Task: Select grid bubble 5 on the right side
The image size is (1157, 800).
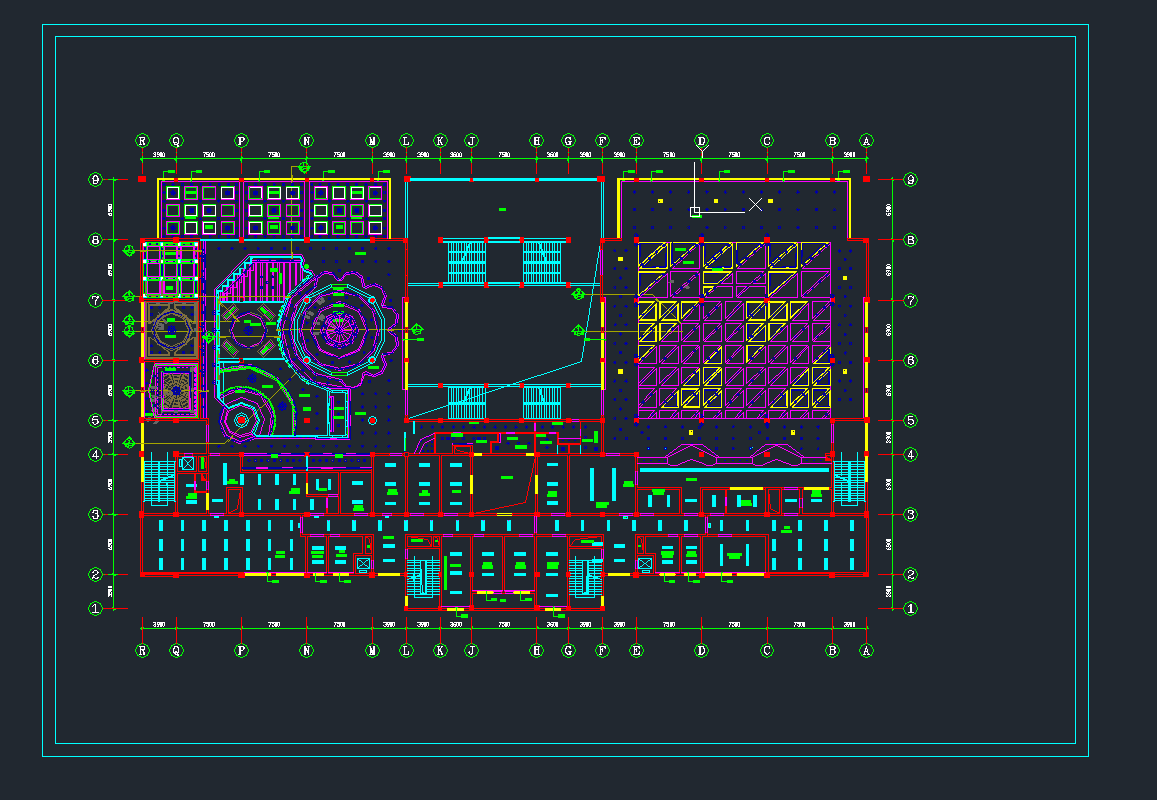Action: (910, 421)
